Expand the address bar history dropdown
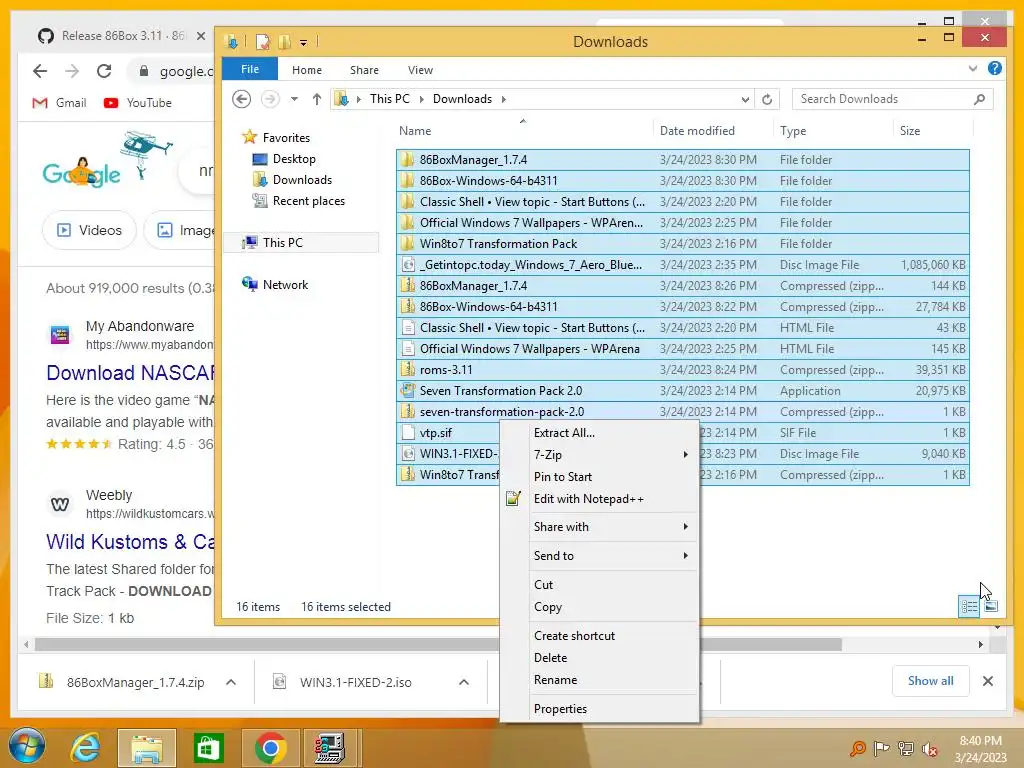The height and width of the screenshot is (768, 1024). click(x=745, y=99)
